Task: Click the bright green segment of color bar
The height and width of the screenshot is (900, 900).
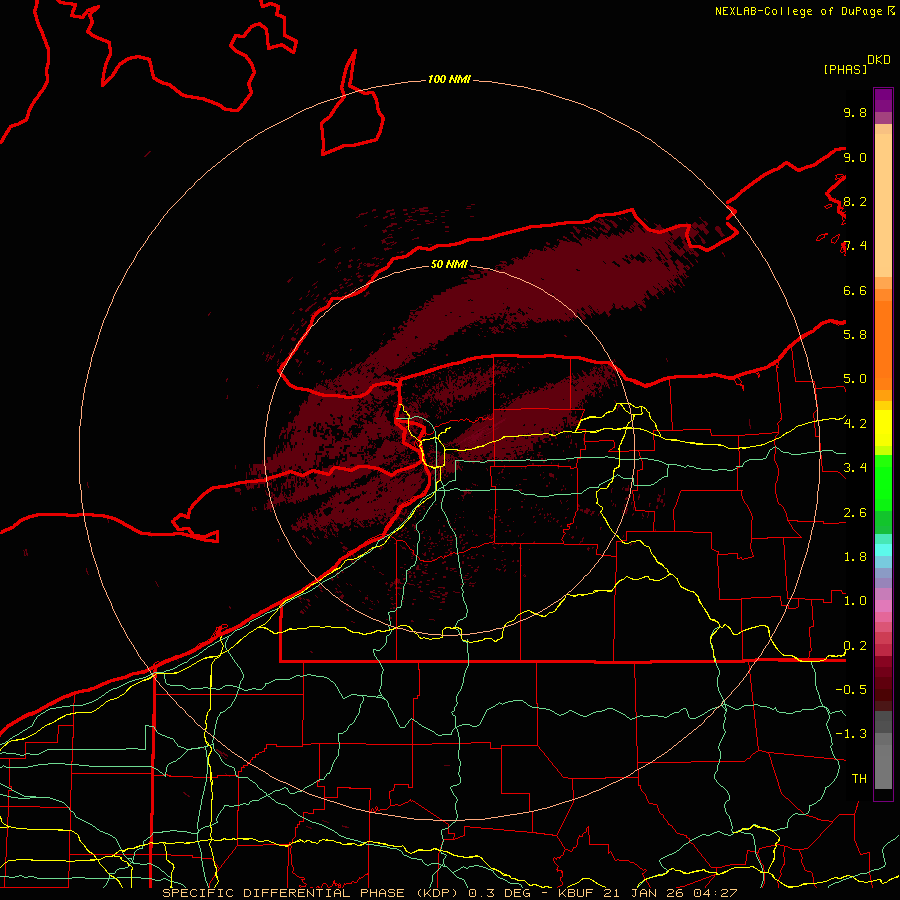Action: [x=883, y=482]
